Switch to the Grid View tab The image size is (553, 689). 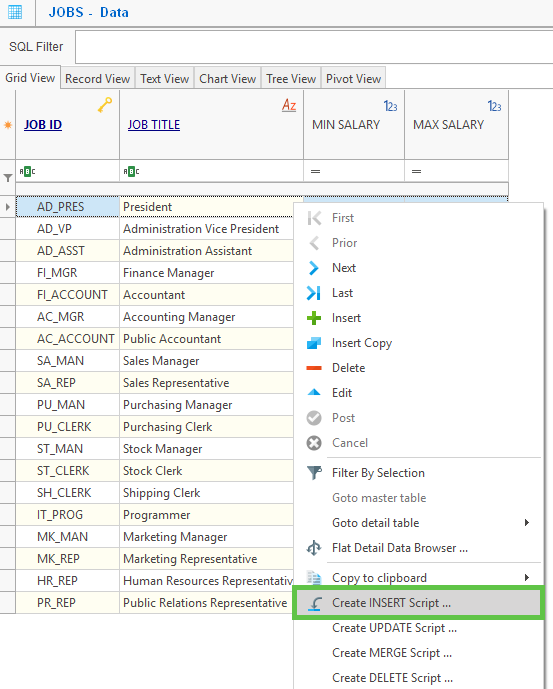30,78
